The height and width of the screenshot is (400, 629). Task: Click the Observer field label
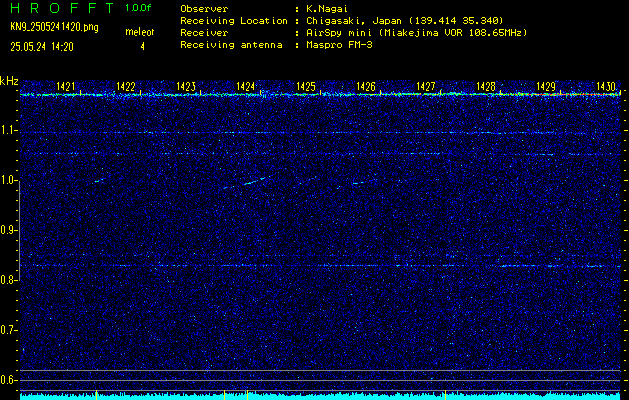204,8
